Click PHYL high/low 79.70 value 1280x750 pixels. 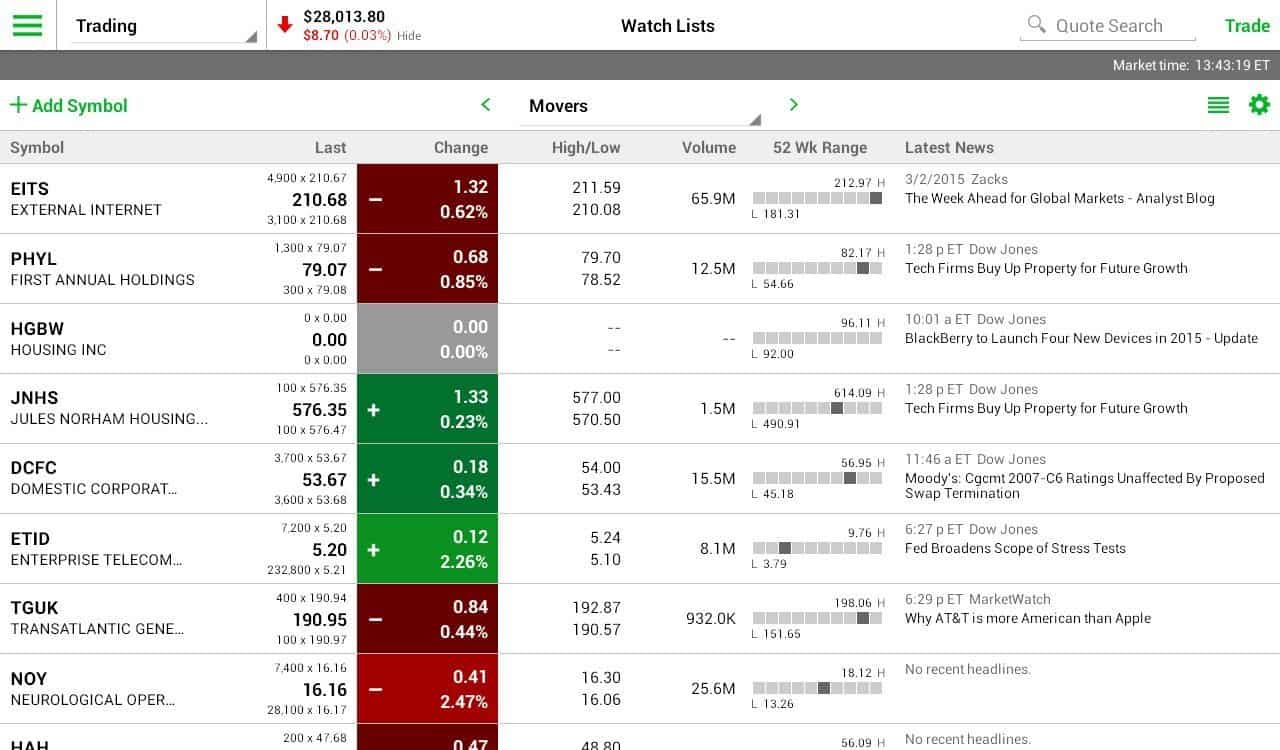pos(601,258)
